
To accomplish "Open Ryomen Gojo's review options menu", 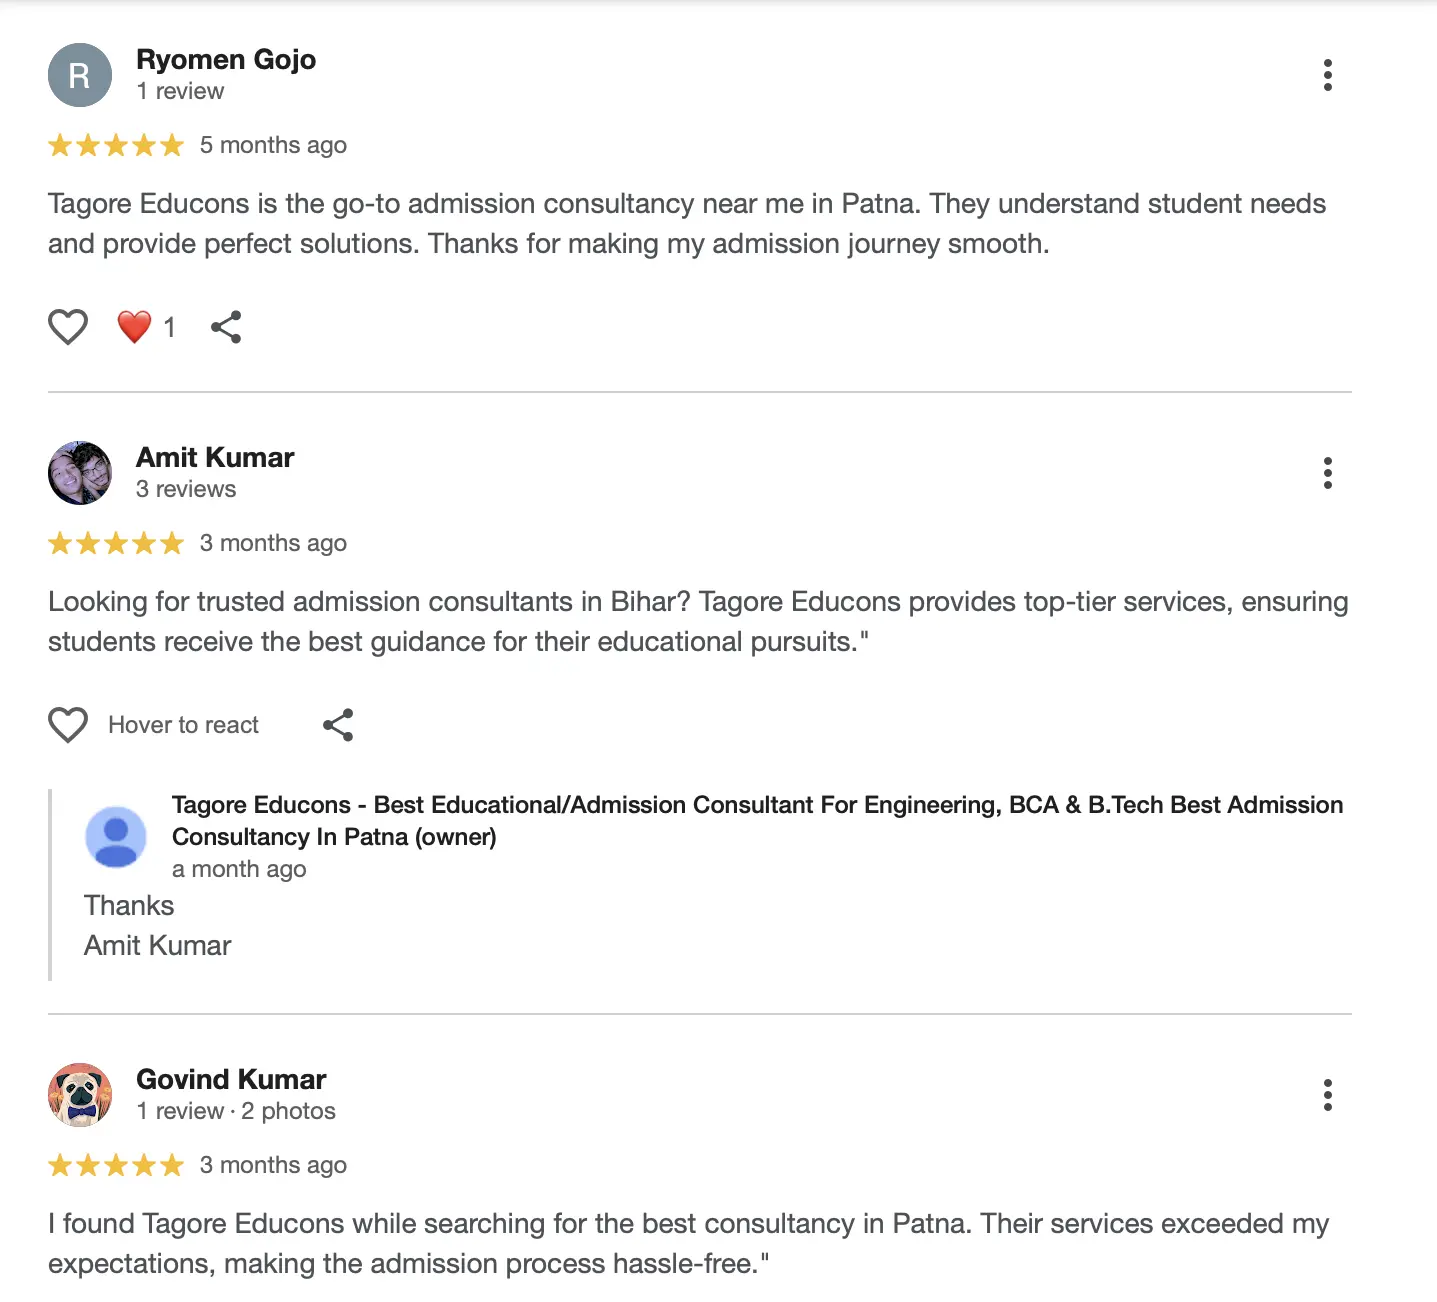I will 1327,75.
